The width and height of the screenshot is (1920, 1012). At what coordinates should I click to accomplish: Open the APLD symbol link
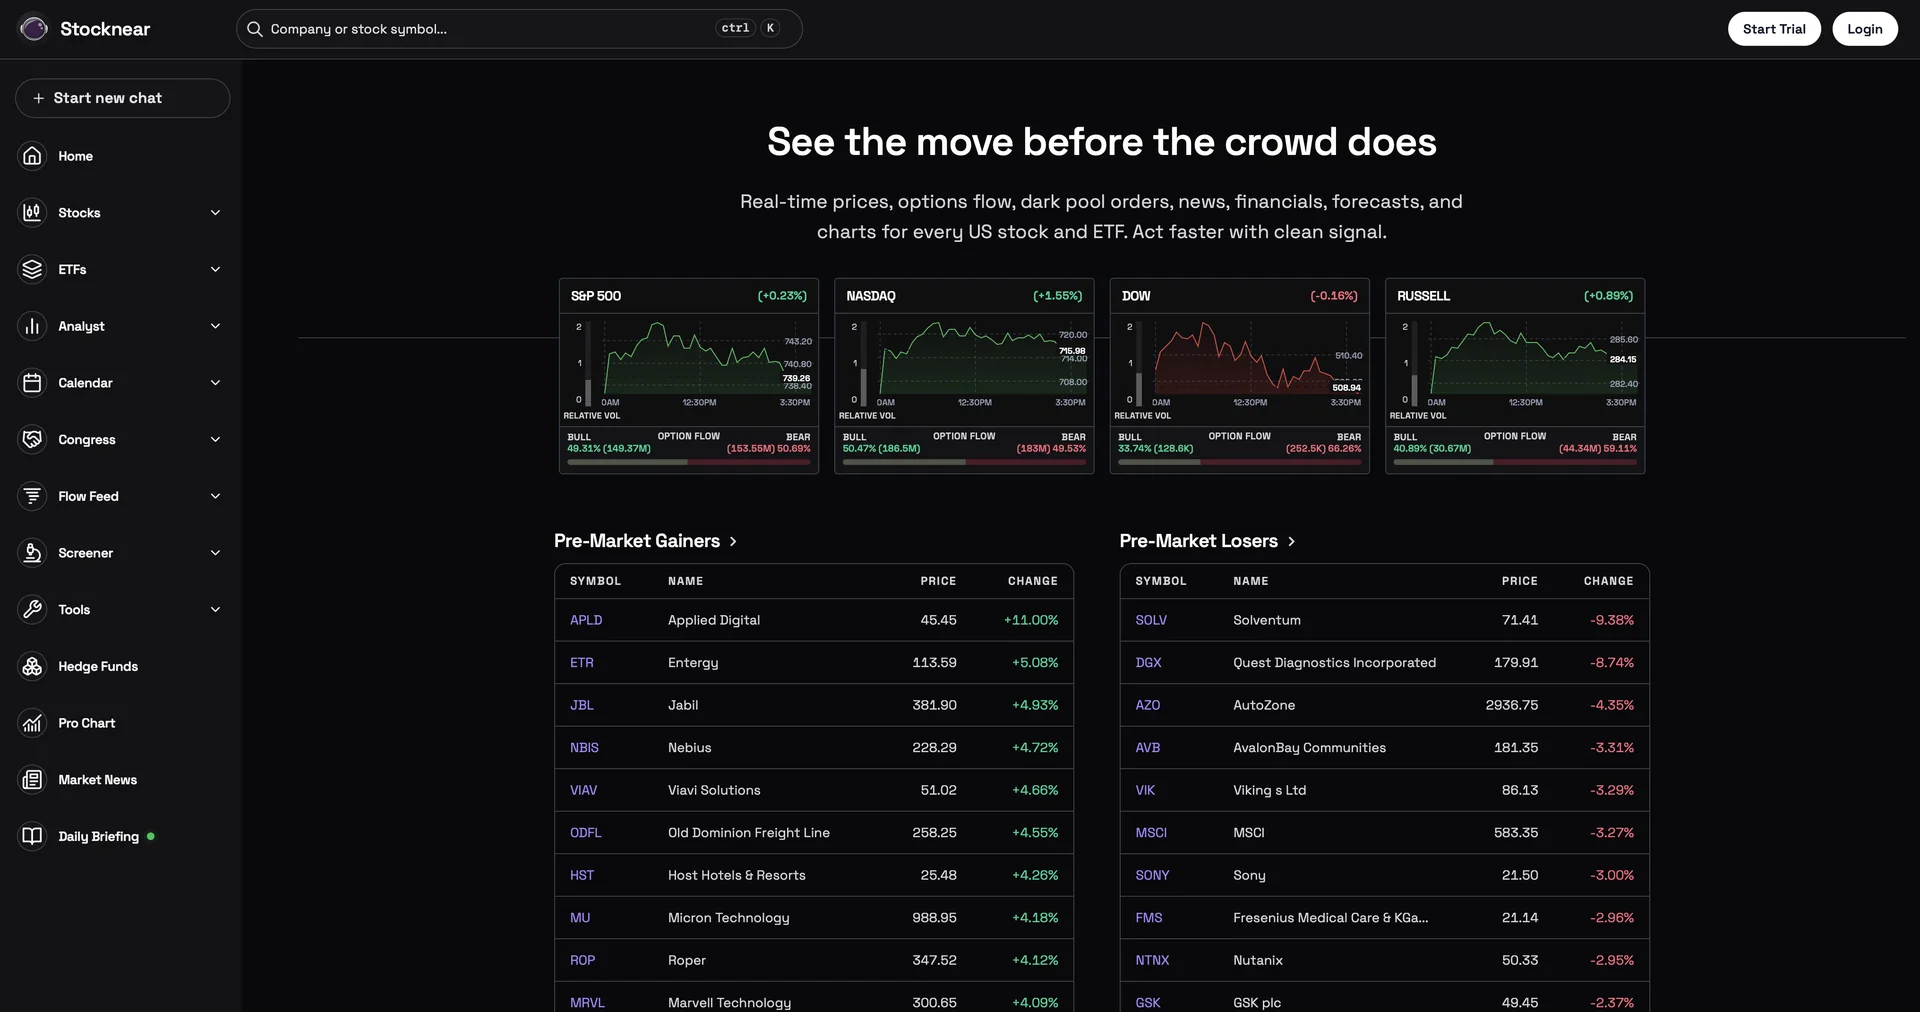pos(586,620)
